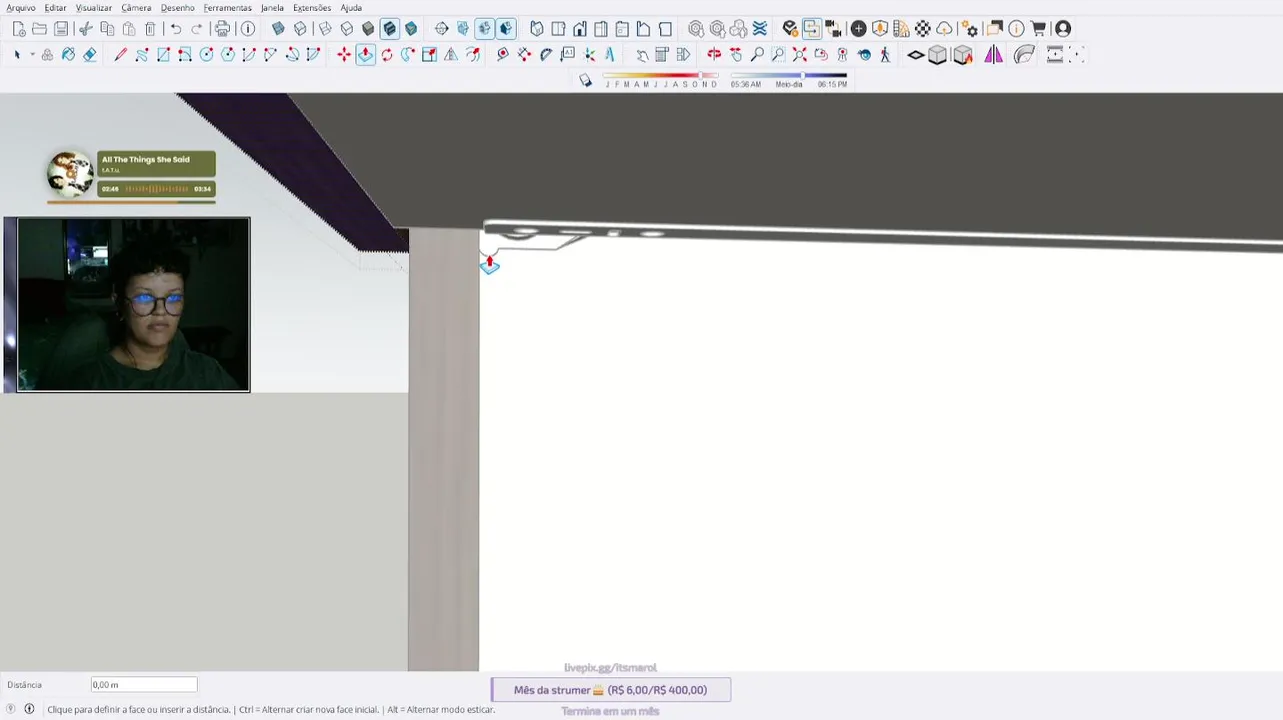Click the Save disk icon
The height and width of the screenshot is (720, 1283).
(61, 29)
